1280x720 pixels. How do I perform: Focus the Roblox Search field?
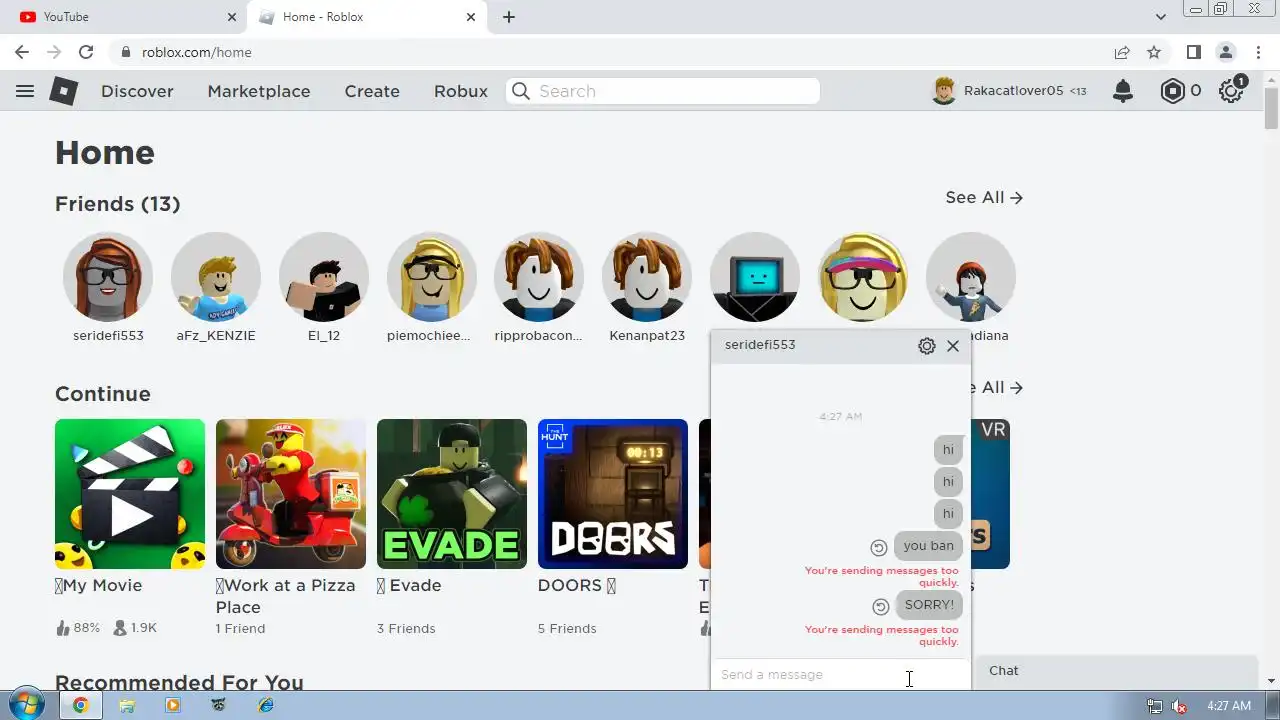tap(663, 91)
